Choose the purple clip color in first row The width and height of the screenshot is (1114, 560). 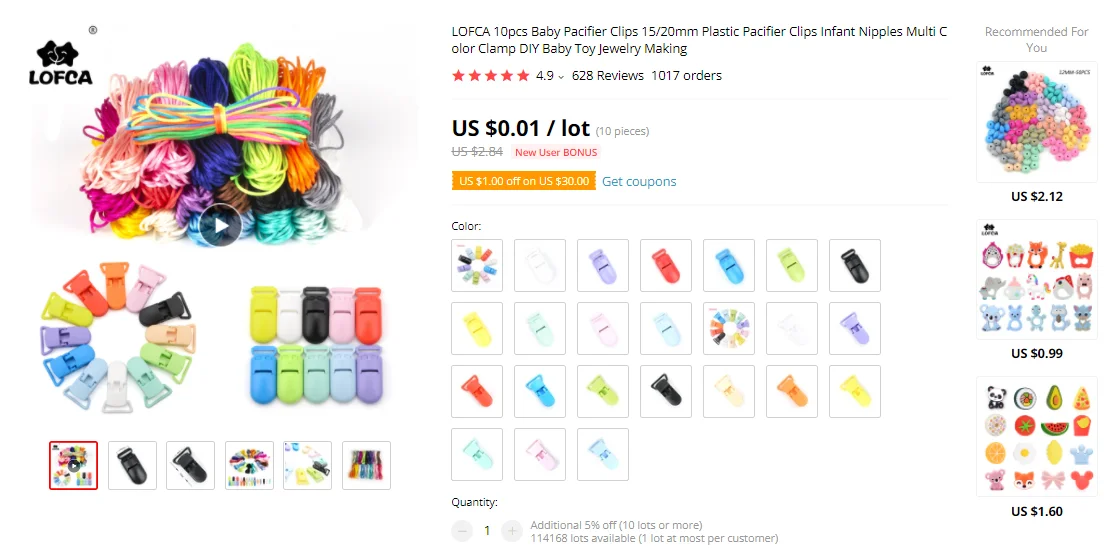[602, 265]
